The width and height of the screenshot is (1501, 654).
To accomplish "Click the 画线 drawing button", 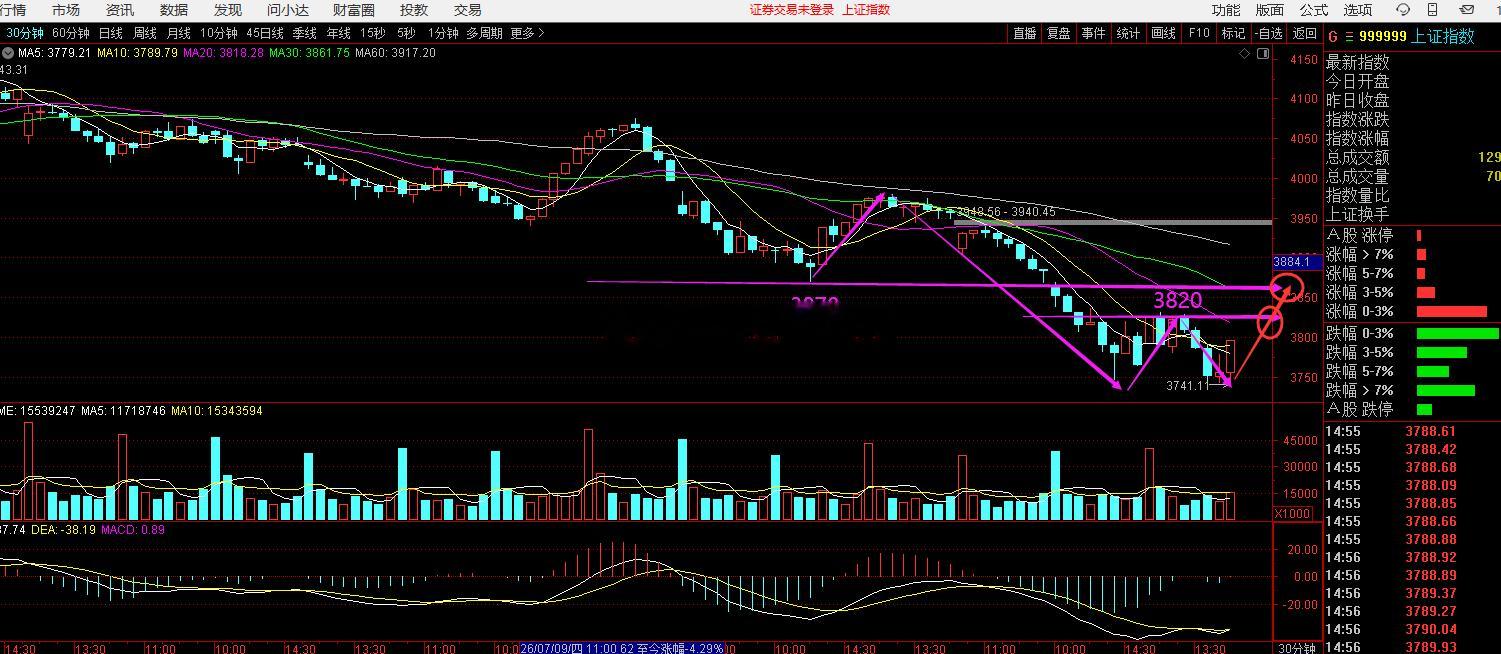I will click(1163, 33).
